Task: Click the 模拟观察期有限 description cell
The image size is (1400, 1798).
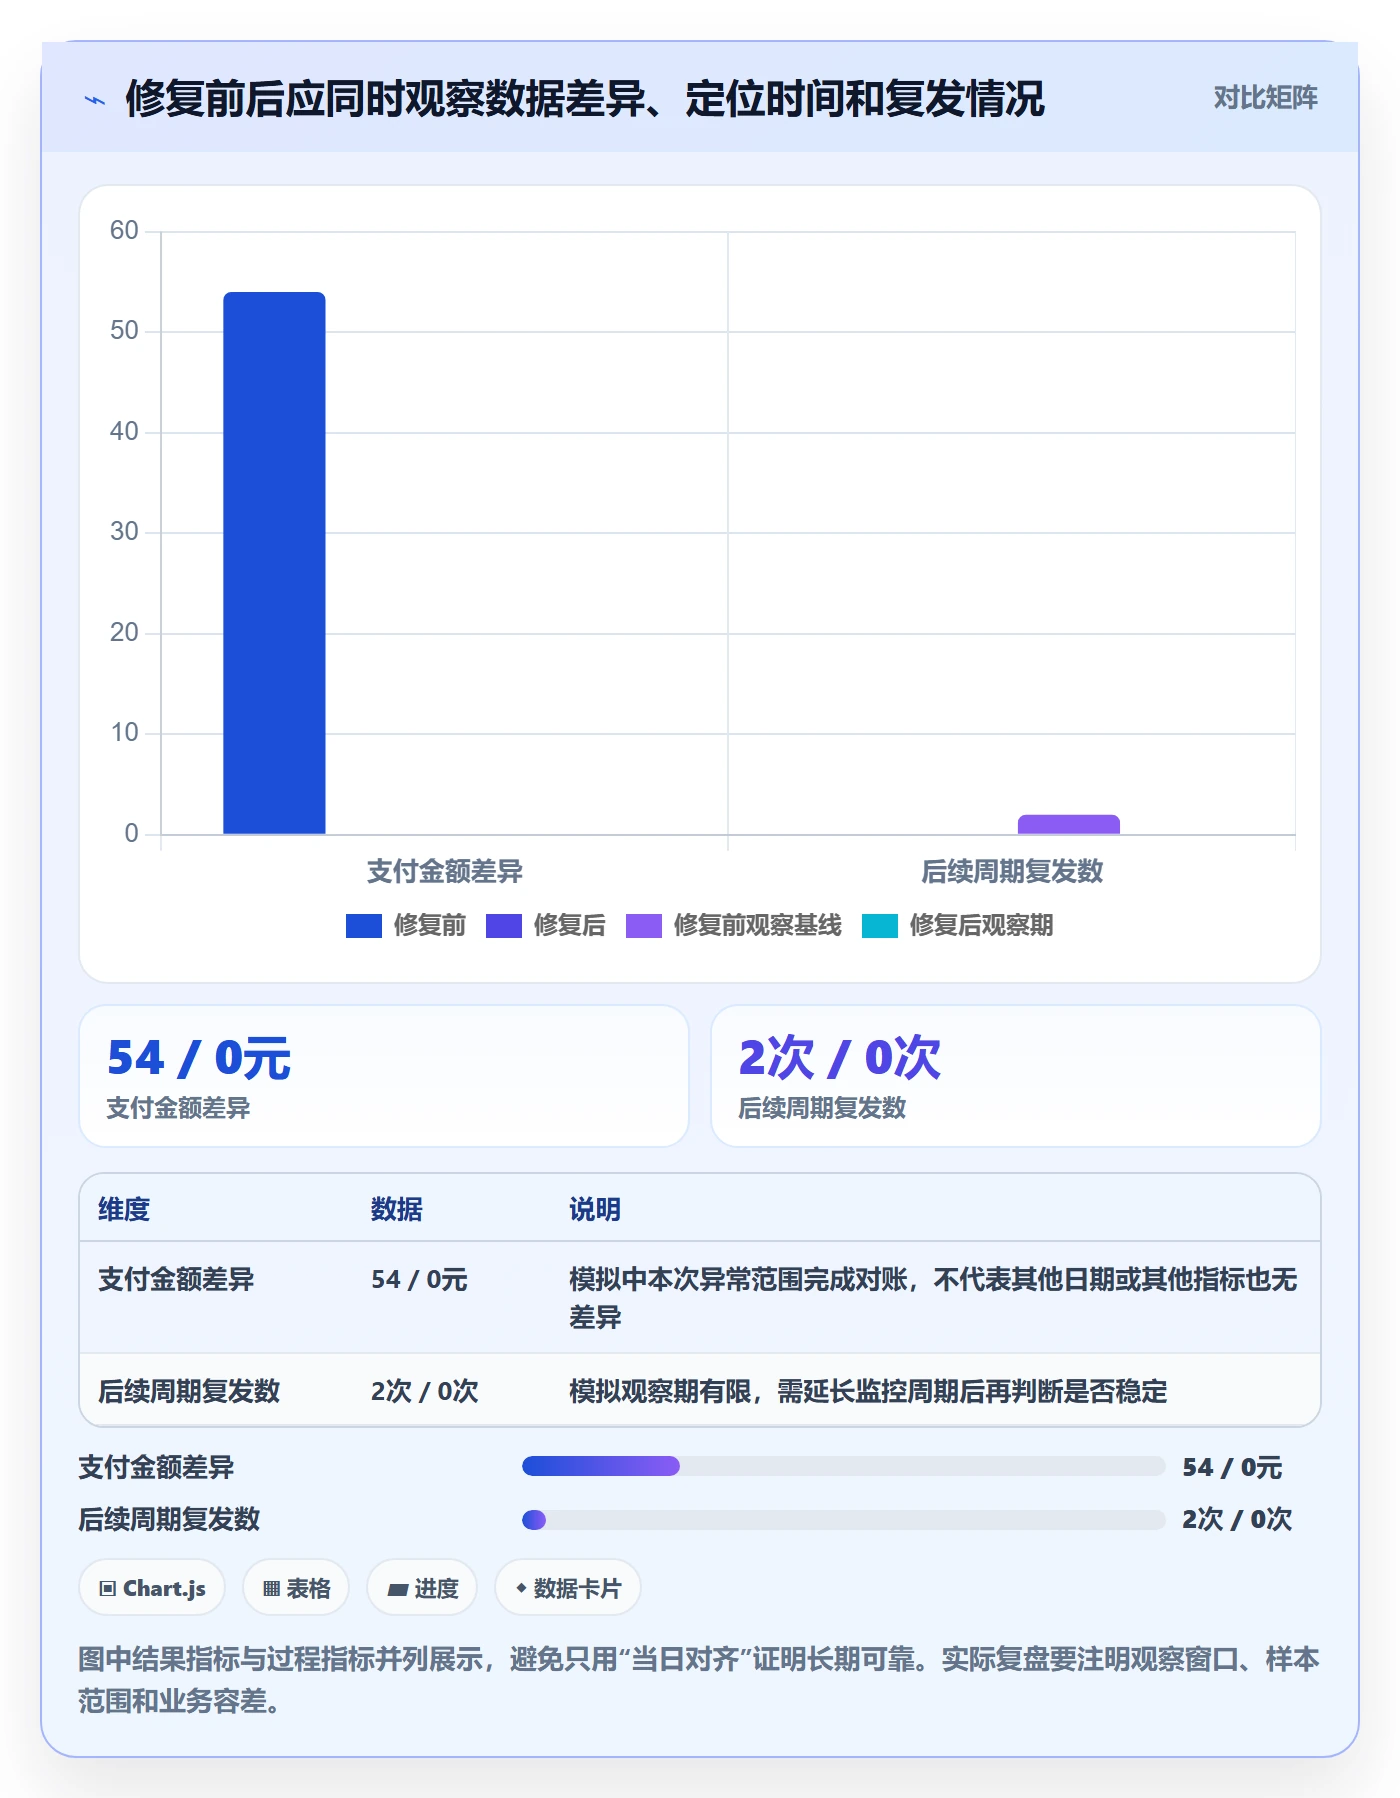Action: (868, 1391)
